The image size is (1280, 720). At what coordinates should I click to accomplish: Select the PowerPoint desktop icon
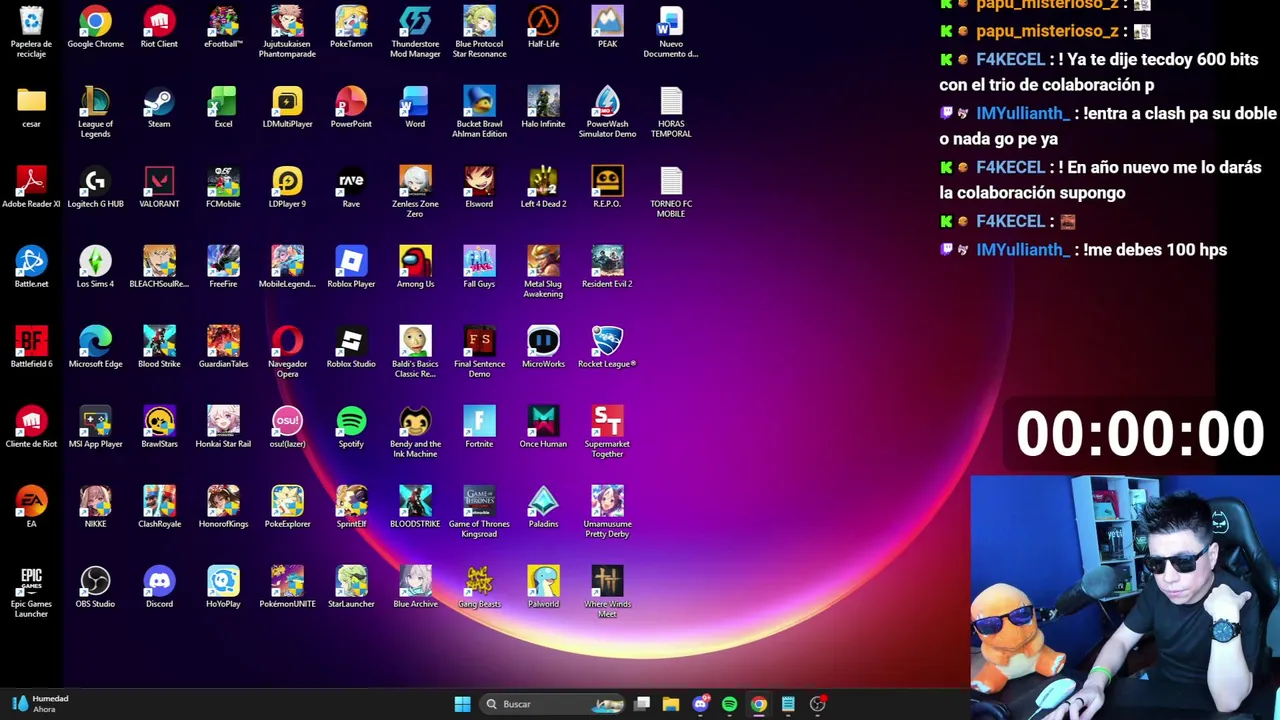(x=351, y=108)
